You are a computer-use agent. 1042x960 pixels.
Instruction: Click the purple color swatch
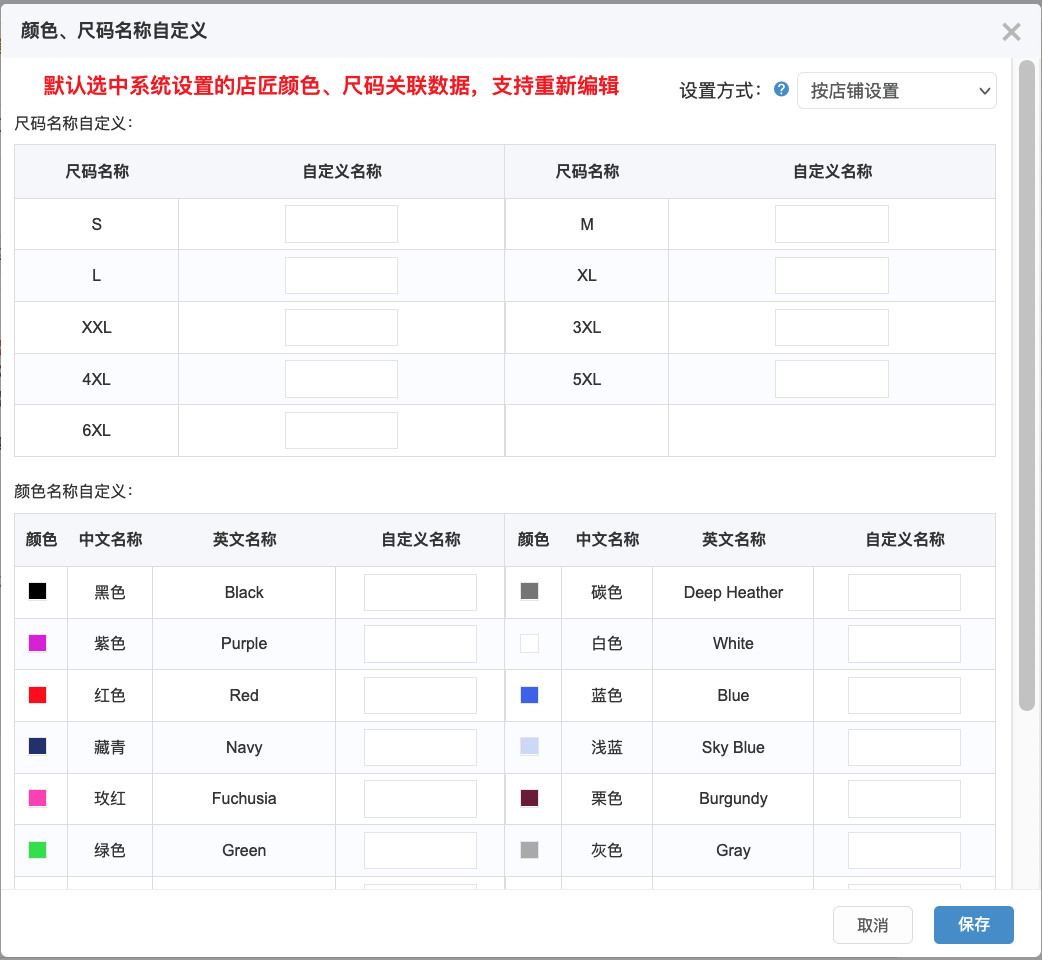37,642
